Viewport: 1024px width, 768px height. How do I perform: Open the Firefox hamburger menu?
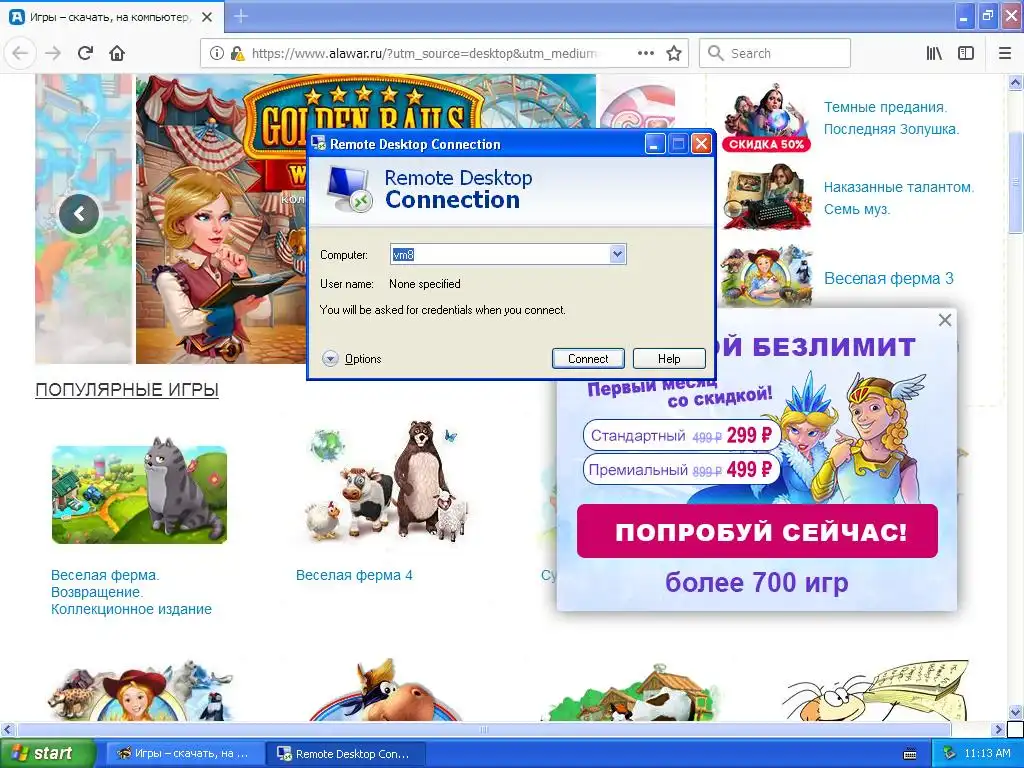click(x=1005, y=53)
